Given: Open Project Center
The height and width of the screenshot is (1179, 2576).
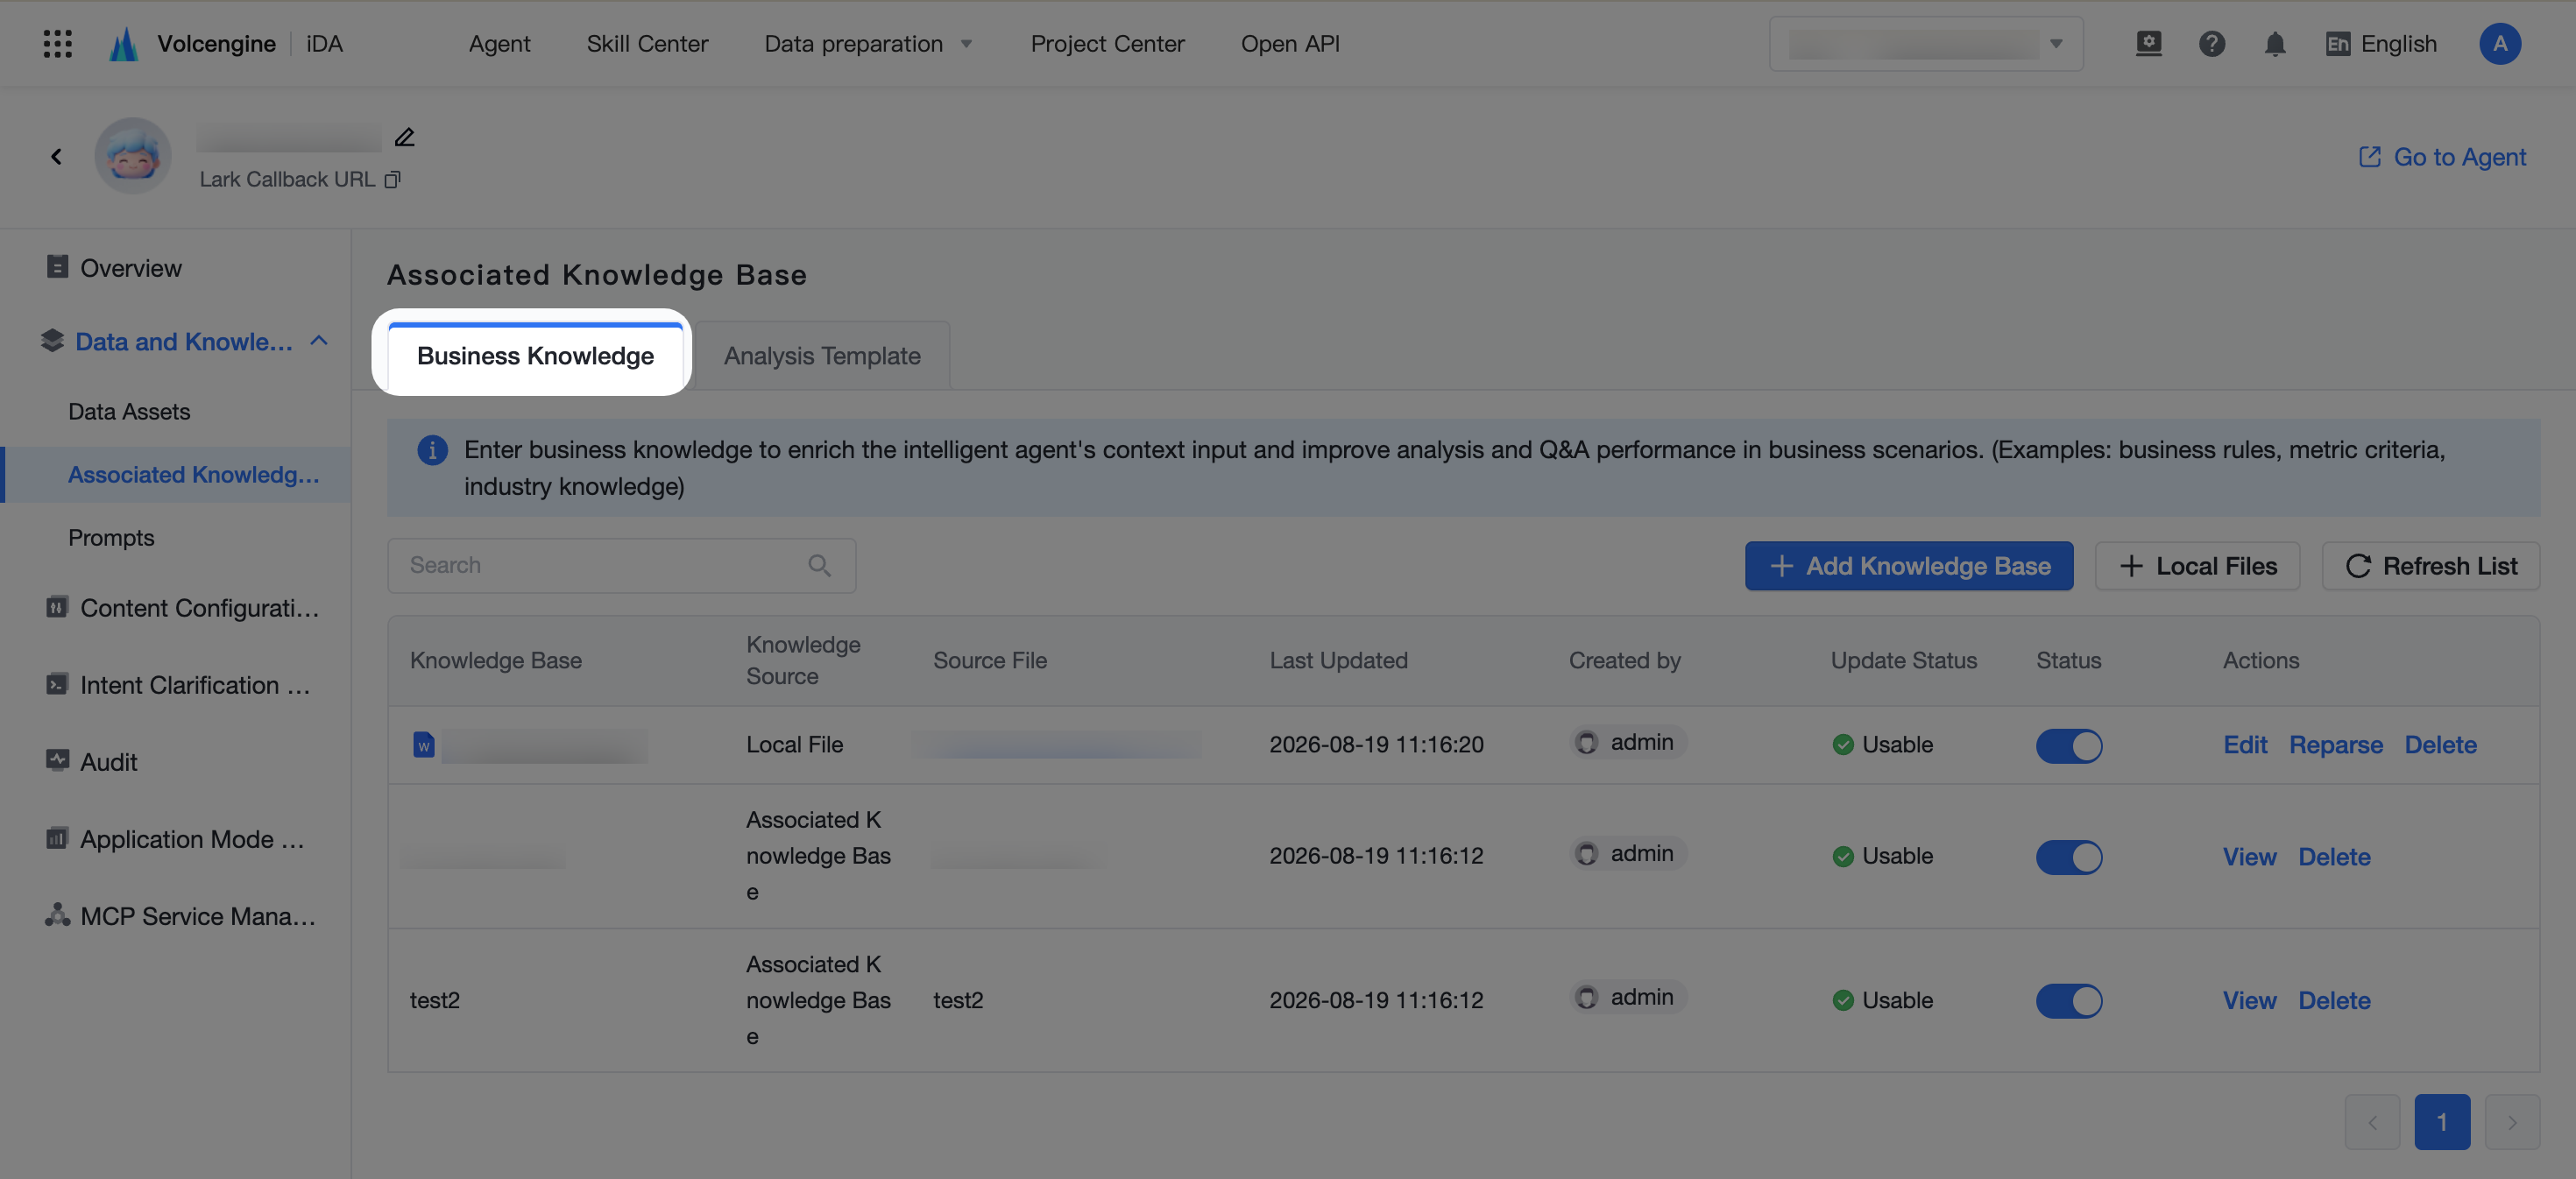Looking at the screenshot, I should point(1107,44).
